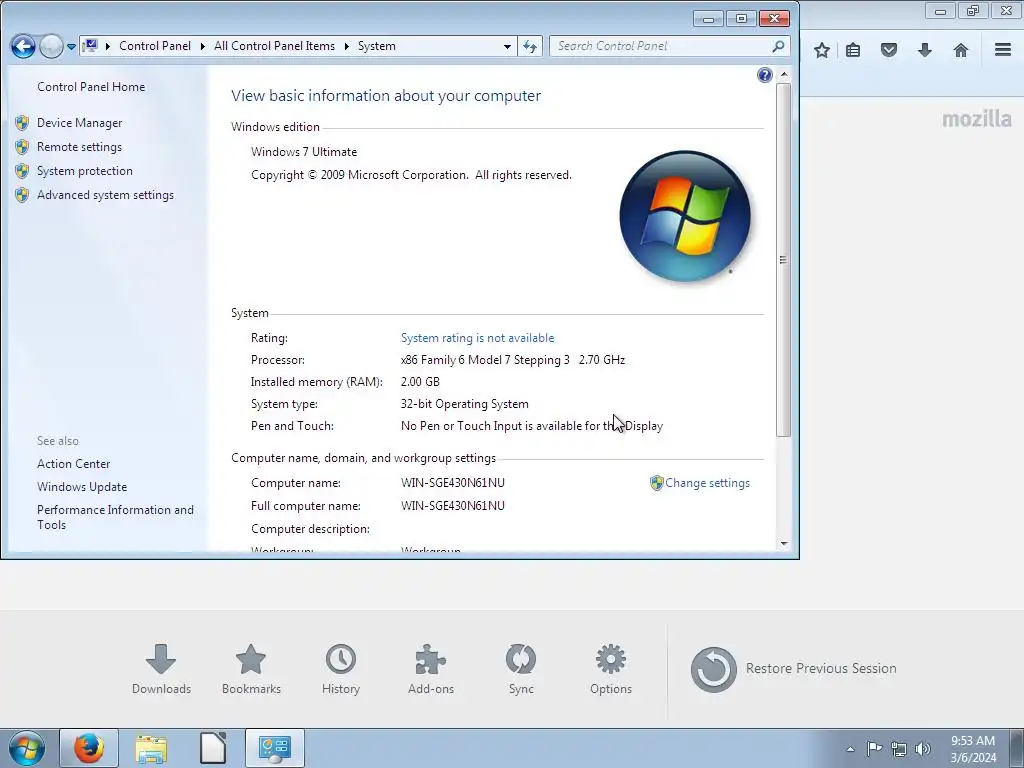
Task: Open Device Manager link
Action: click(80, 123)
